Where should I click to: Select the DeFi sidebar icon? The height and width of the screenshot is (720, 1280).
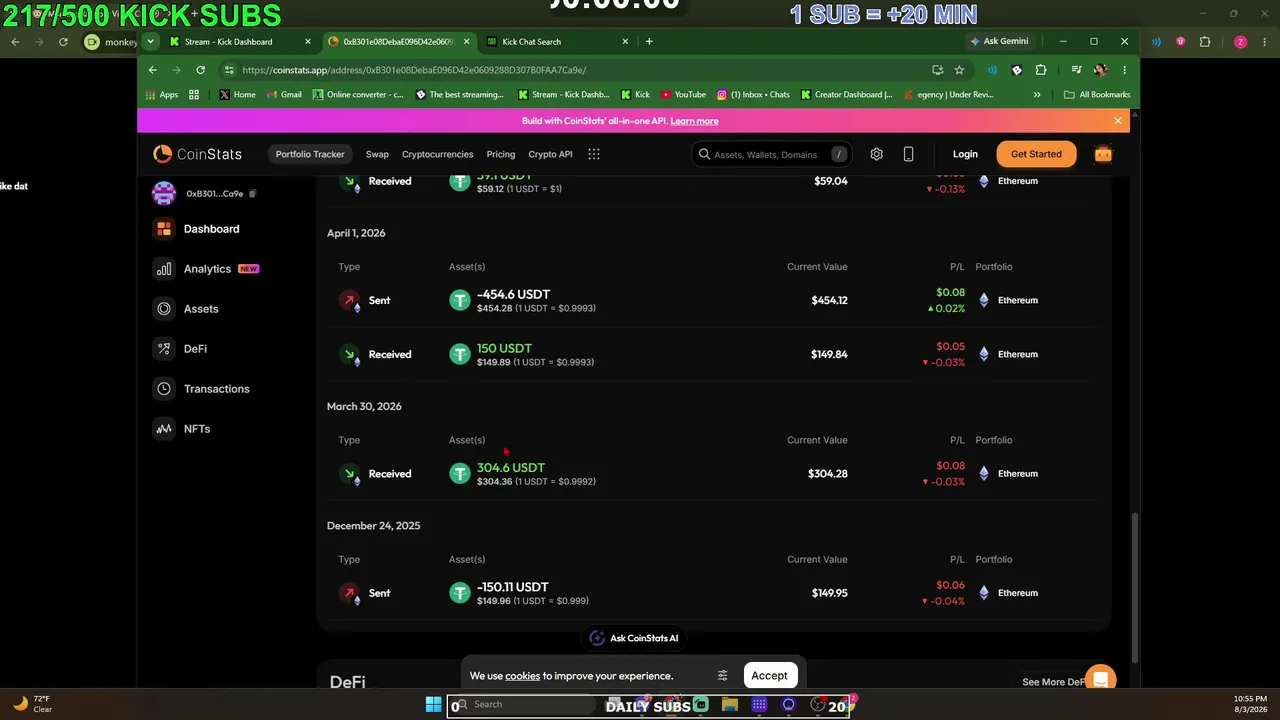[164, 349]
